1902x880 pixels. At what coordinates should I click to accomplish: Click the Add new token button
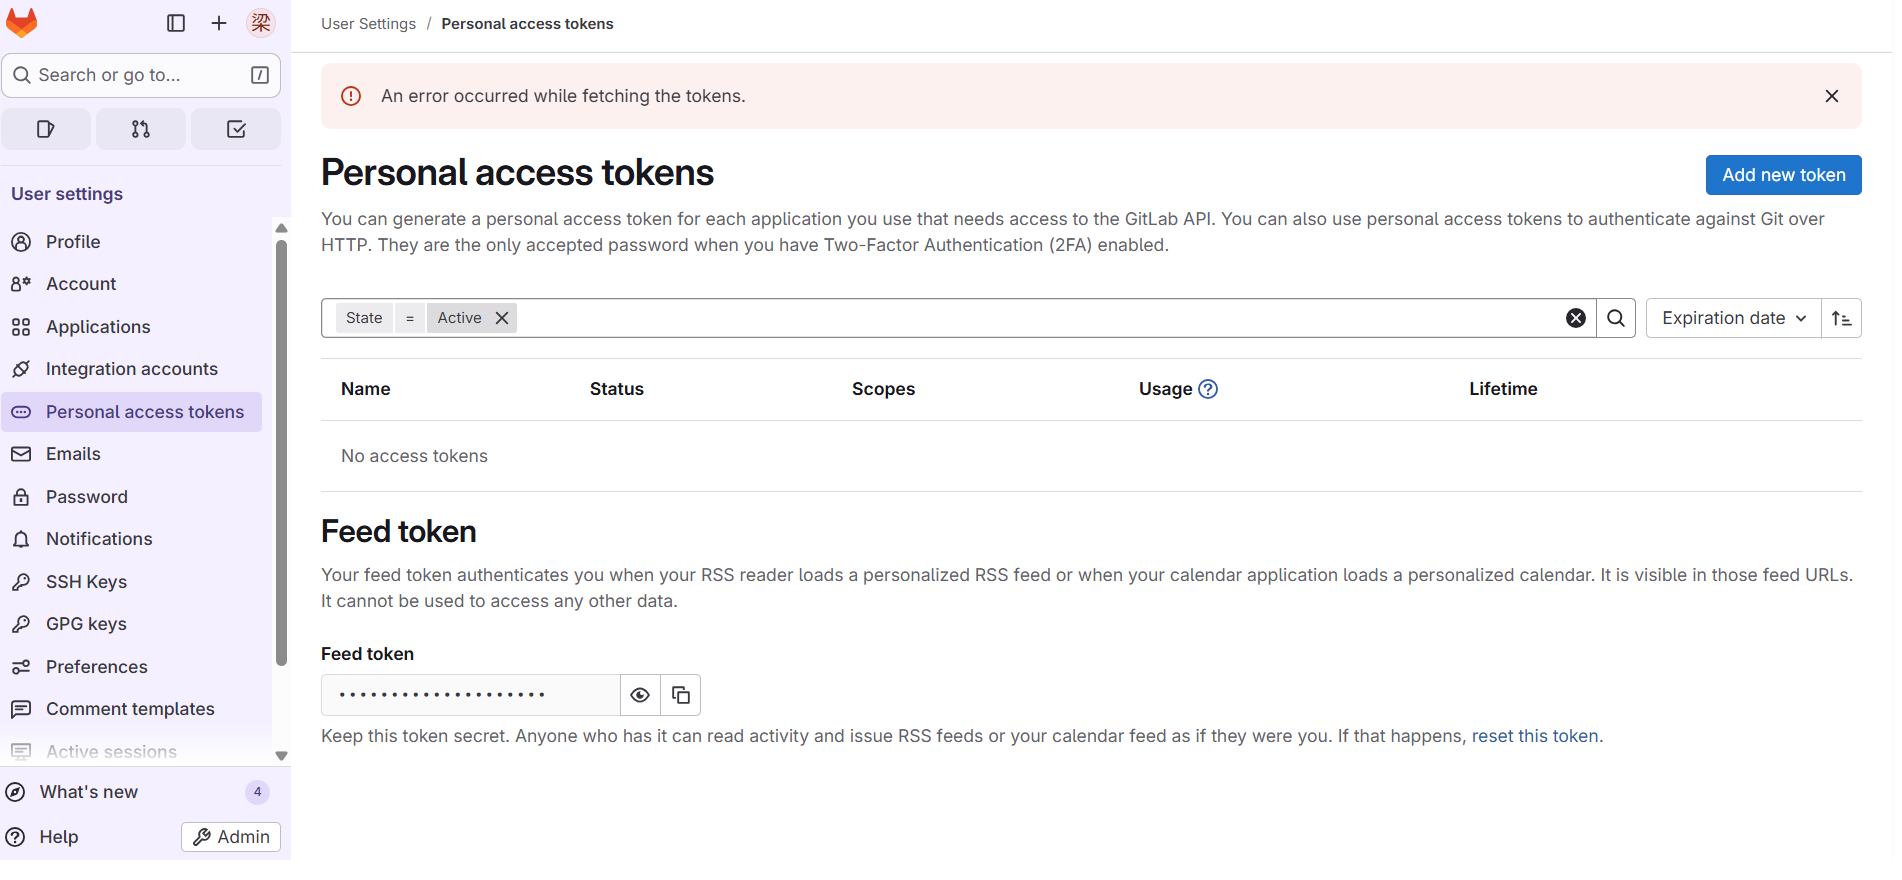click(1783, 175)
